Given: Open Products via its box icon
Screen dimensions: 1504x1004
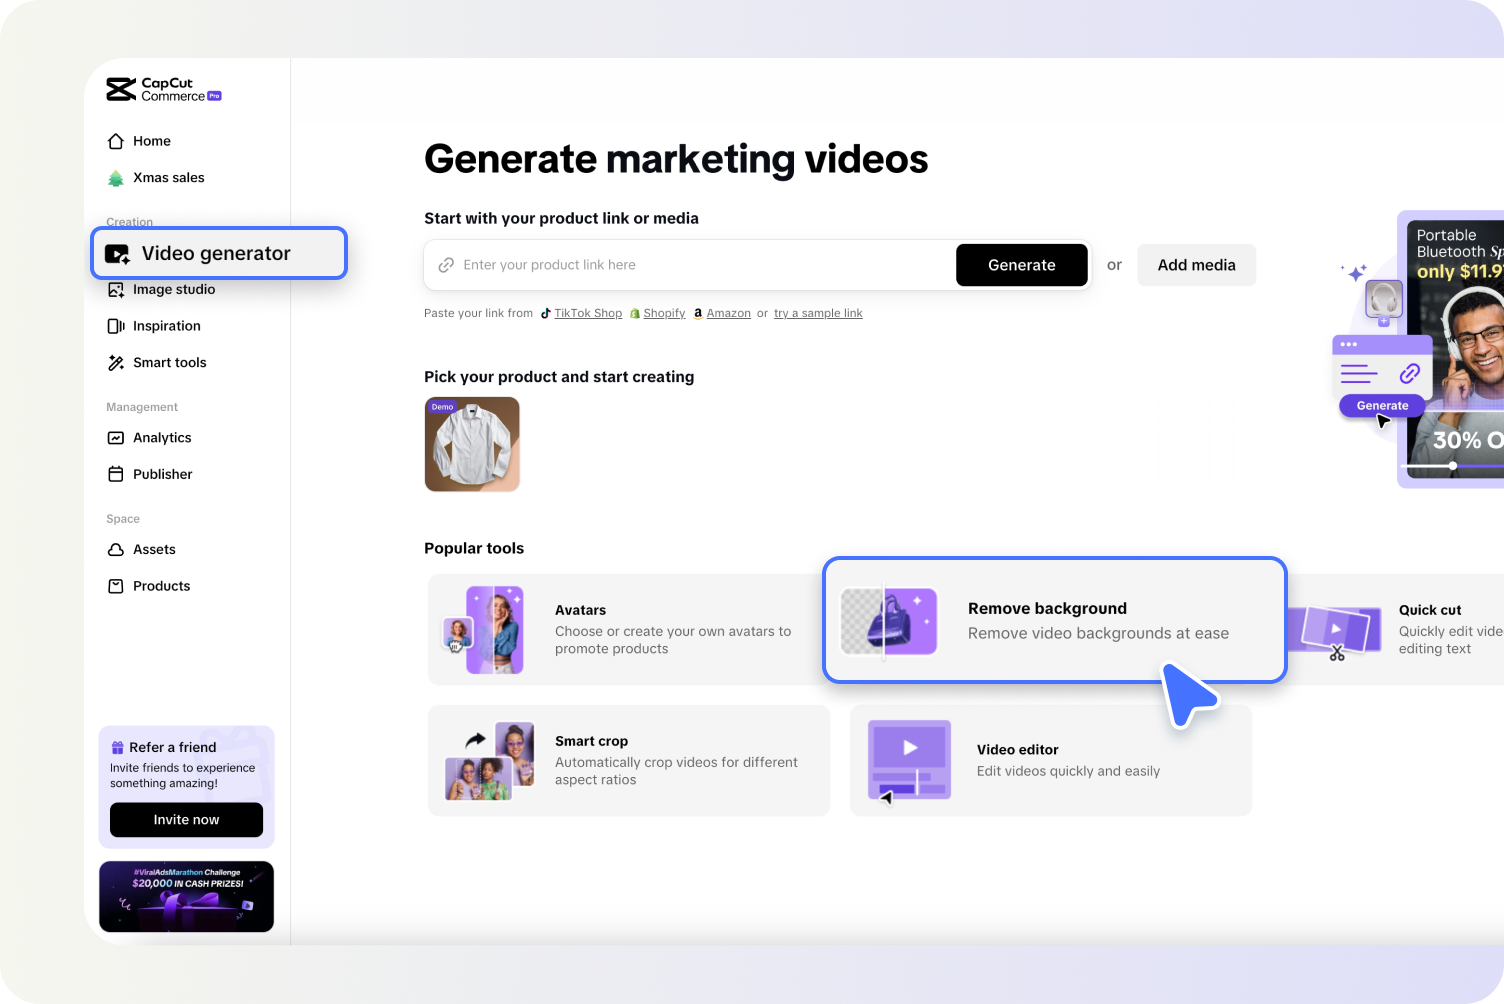Looking at the screenshot, I should [x=116, y=586].
